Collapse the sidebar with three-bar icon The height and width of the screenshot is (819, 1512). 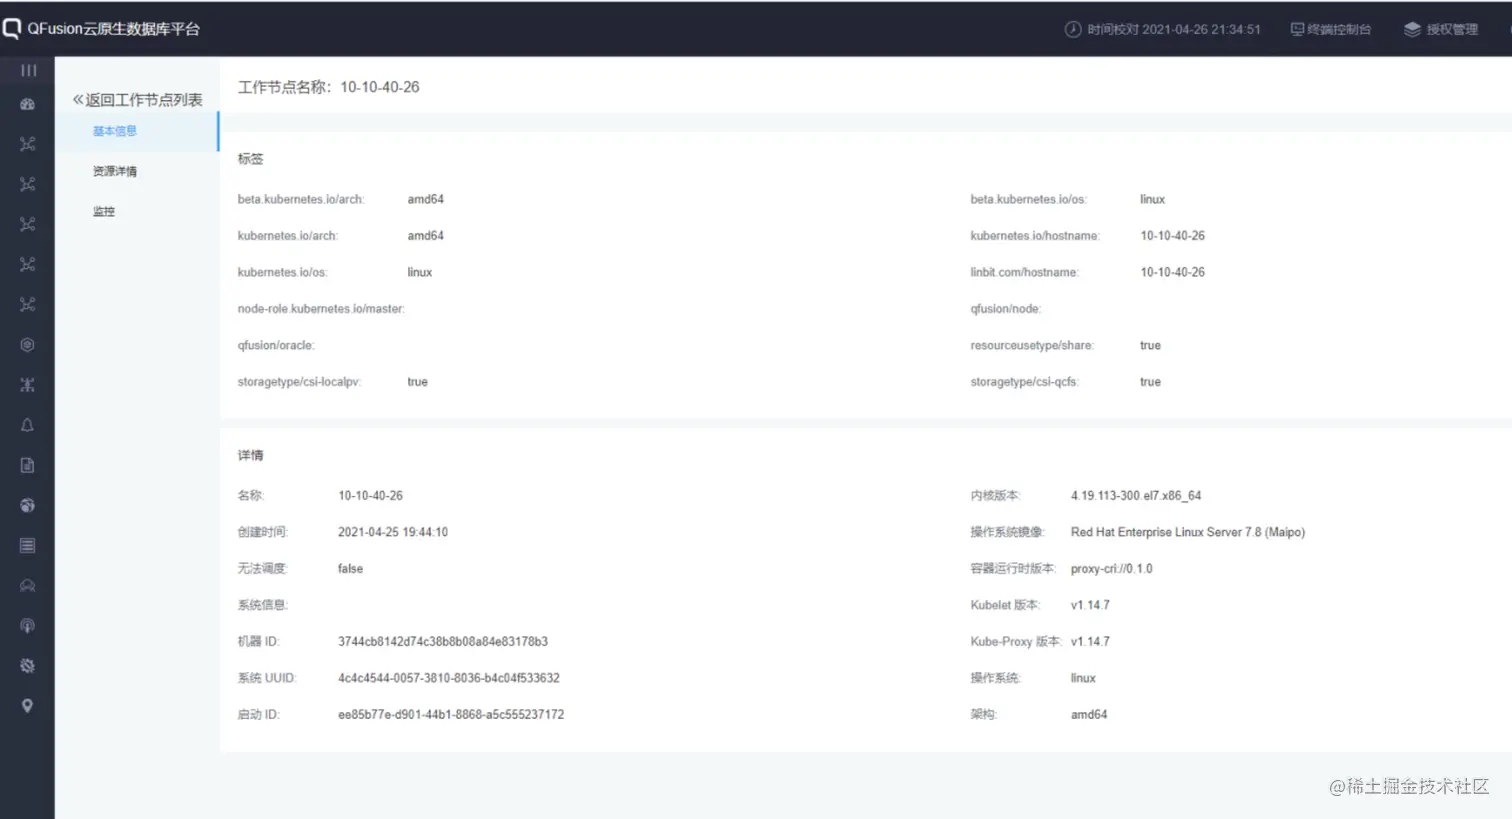click(28, 71)
